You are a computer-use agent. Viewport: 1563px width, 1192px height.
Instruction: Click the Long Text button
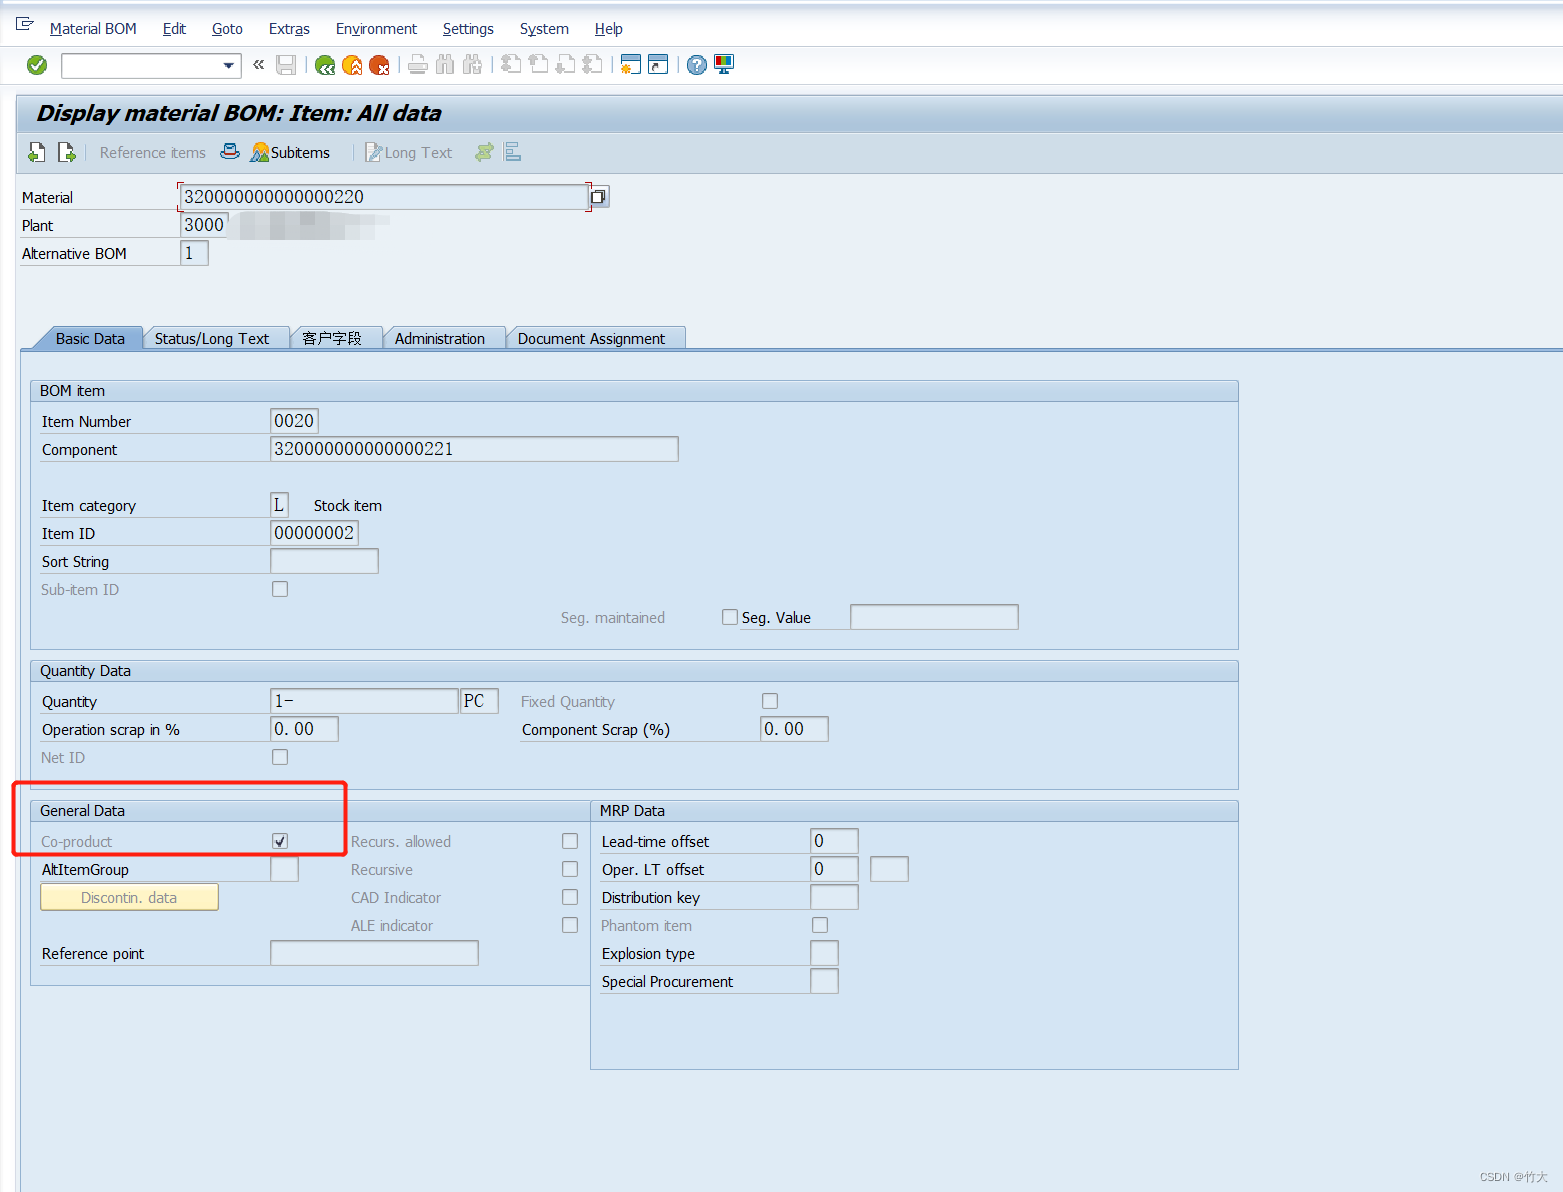(408, 152)
